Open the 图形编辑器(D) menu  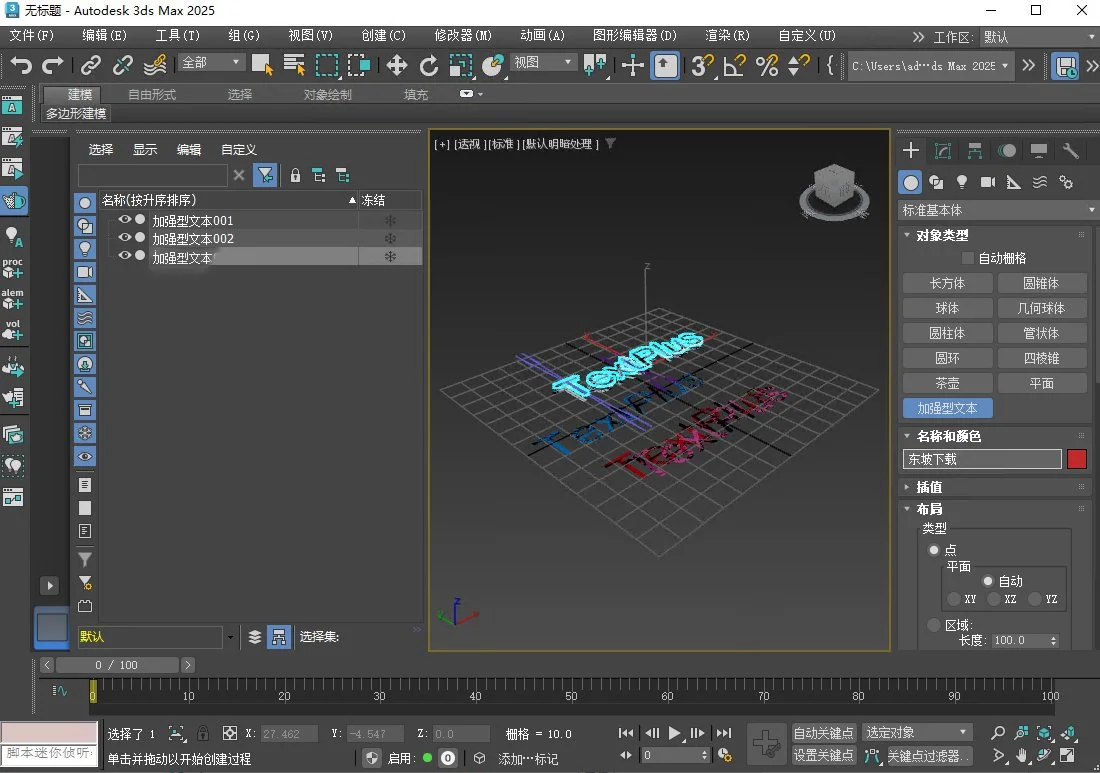634,36
